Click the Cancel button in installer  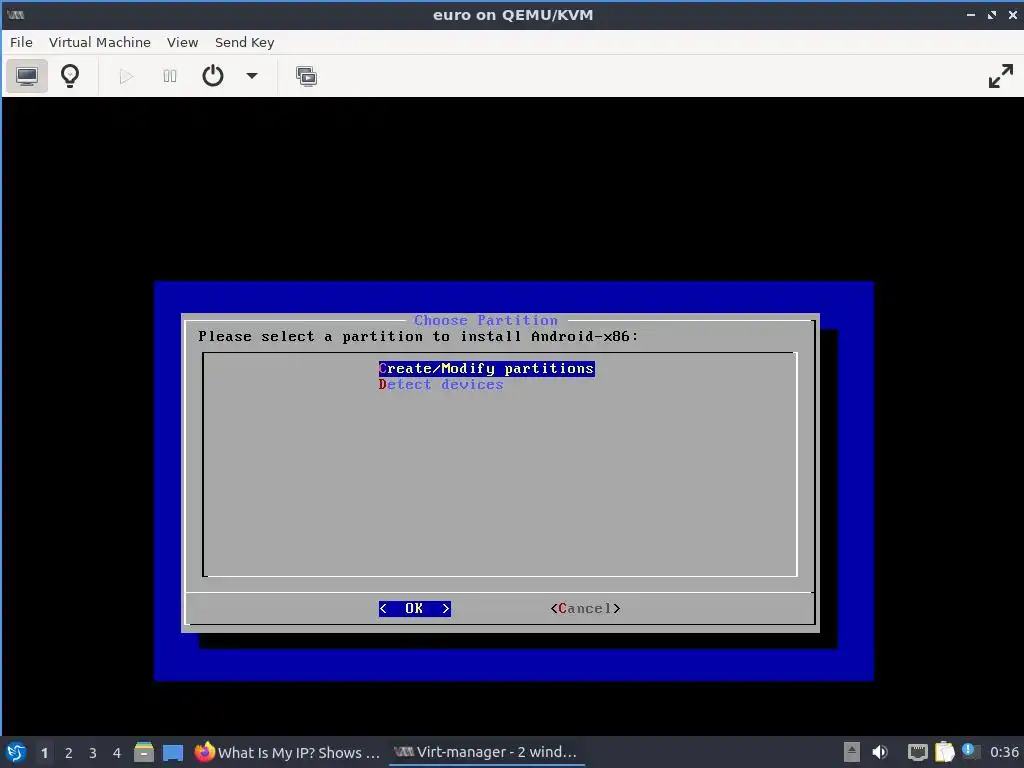585,609
